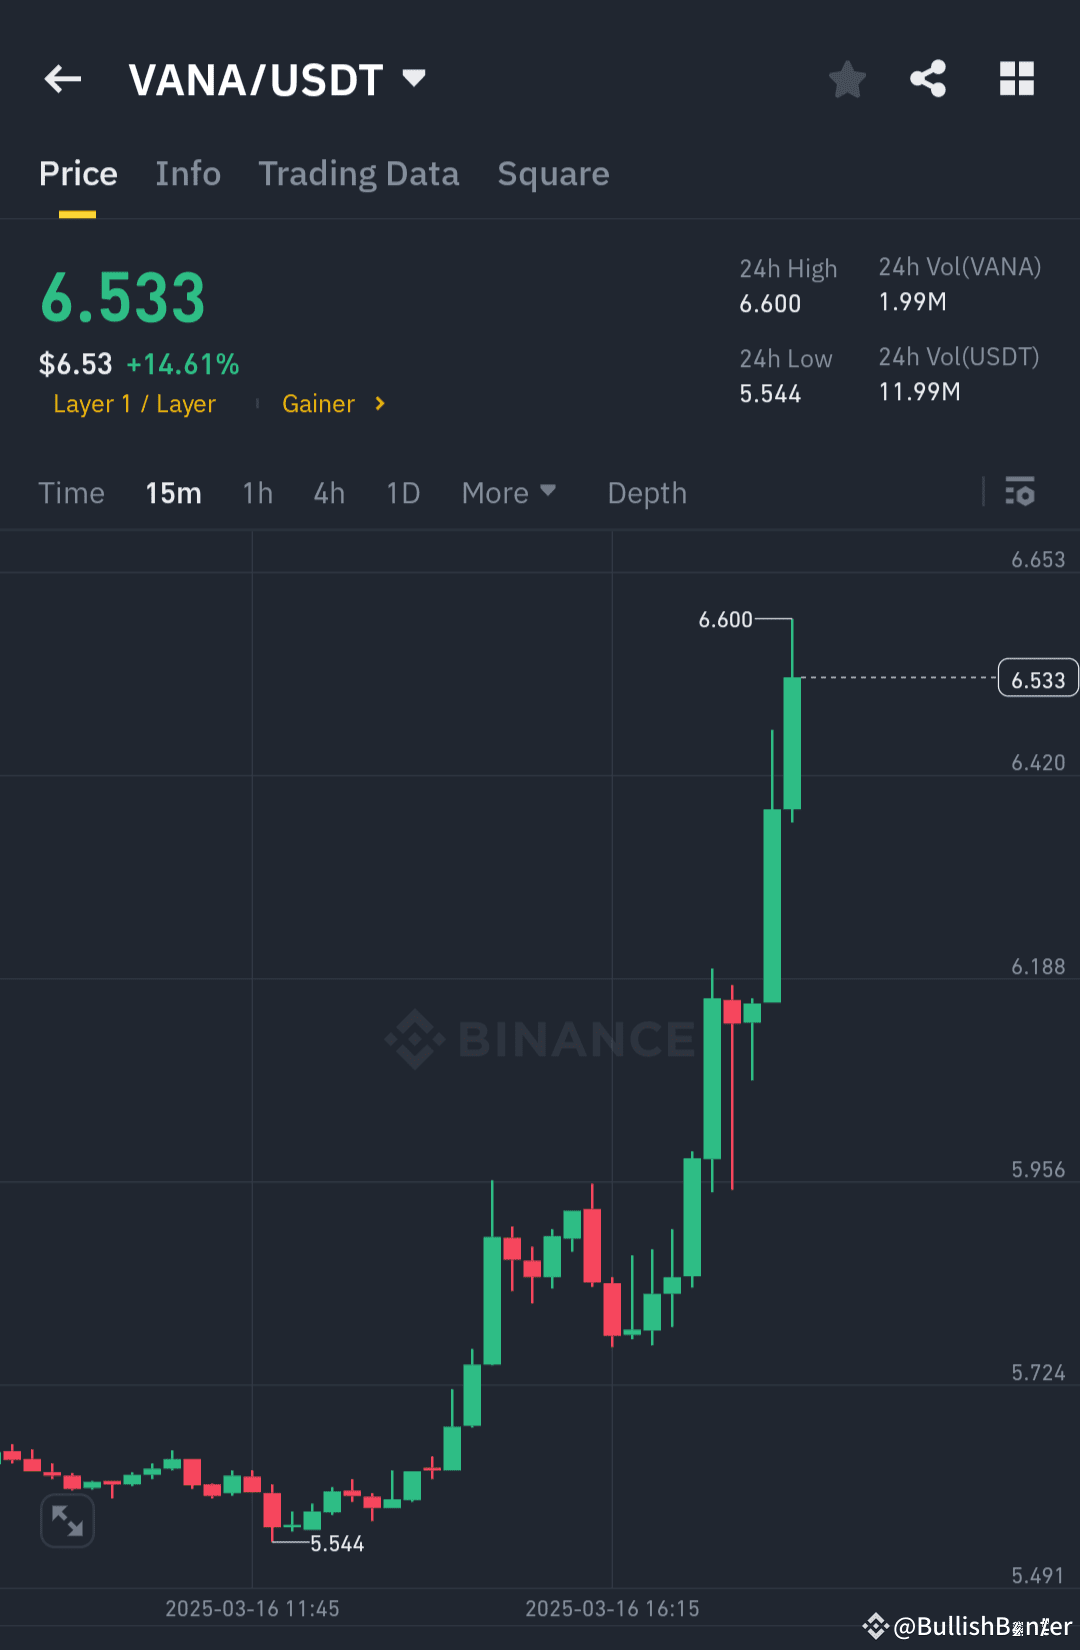This screenshot has width=1080, height=1650.
Task: Switch to the Trading Data tab
Action: coord(359,173)
